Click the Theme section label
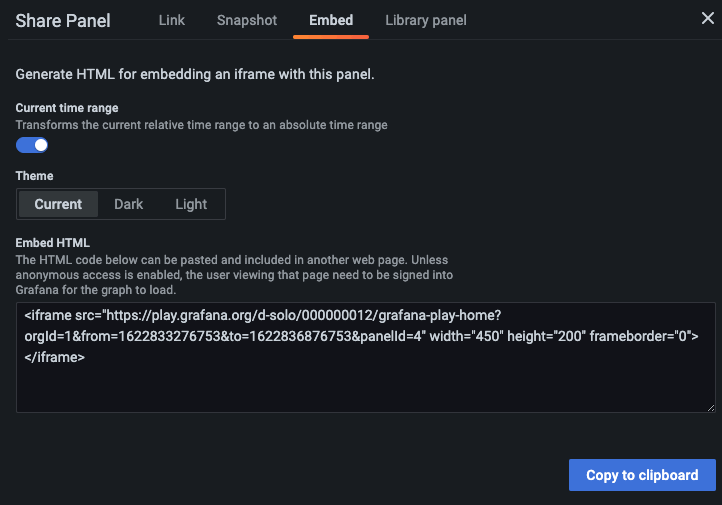722x505 pixels. click(x=35, y=176)
